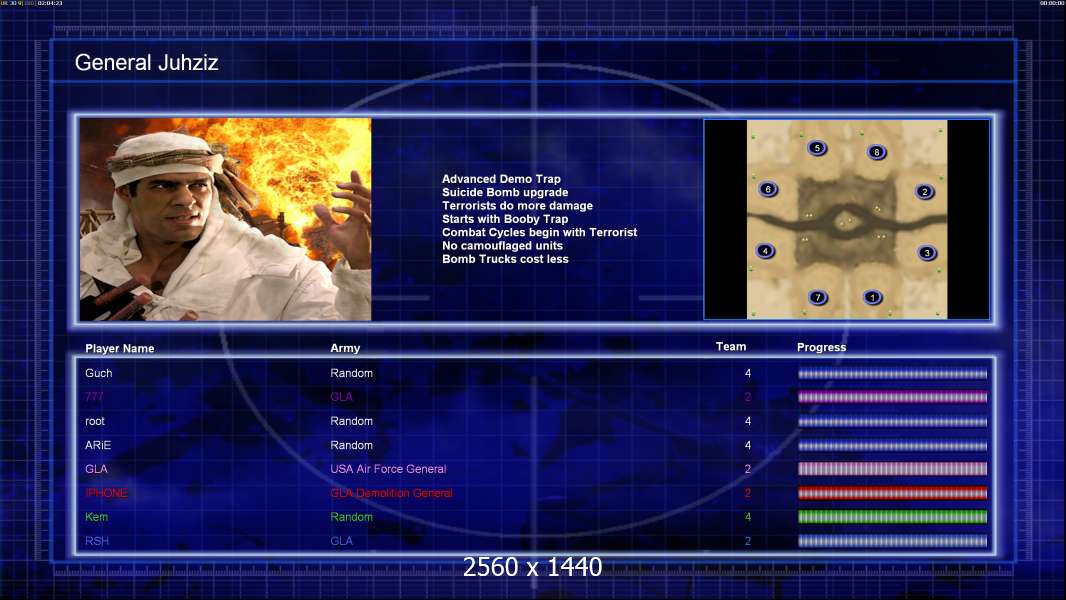1066x600 pixels.
Task: Click the General Juhziz title text
Action: (x=146, y=63)
